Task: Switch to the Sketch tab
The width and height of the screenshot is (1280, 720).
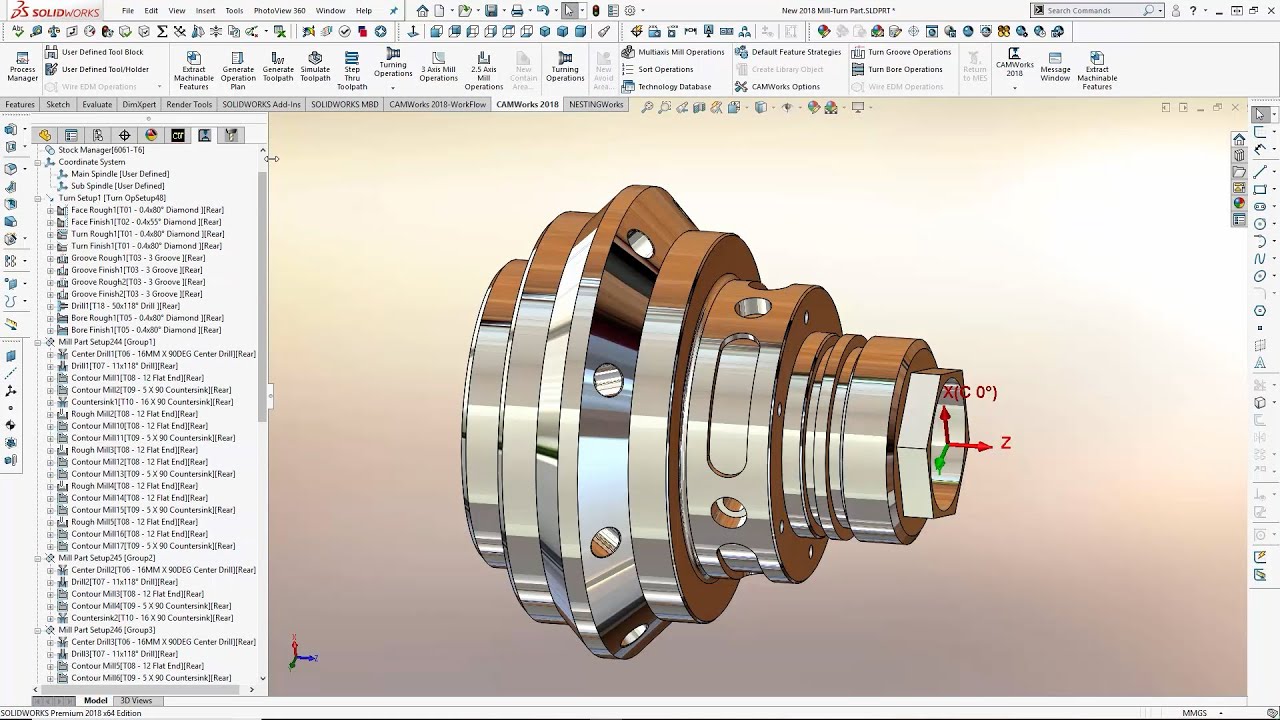Action: (58, 104)
